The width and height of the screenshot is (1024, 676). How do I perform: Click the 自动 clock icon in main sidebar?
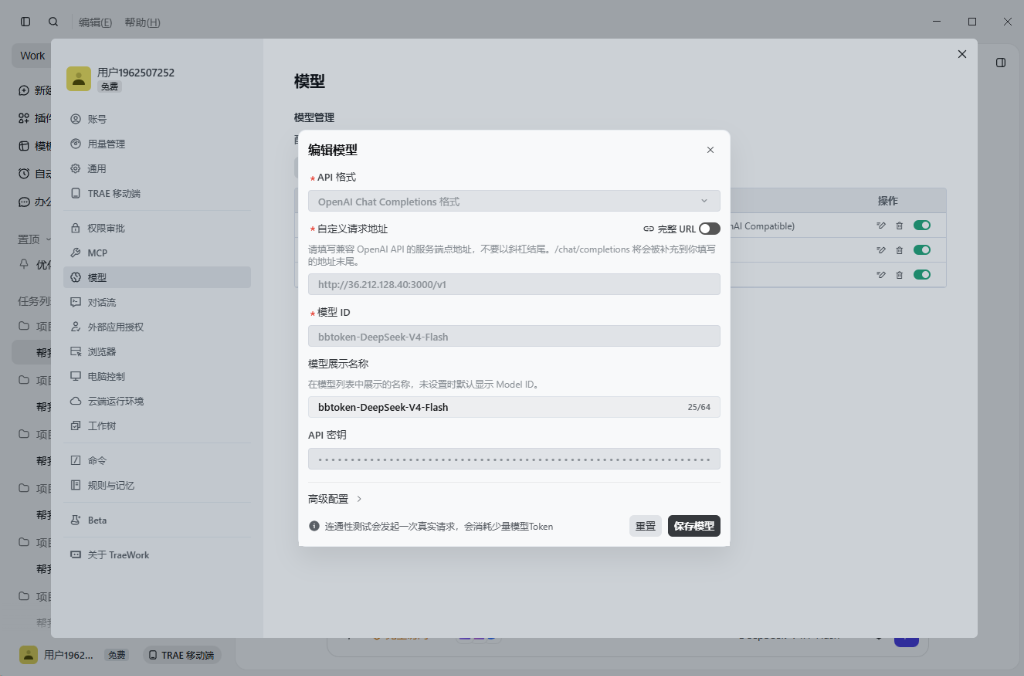pos(24,173)
